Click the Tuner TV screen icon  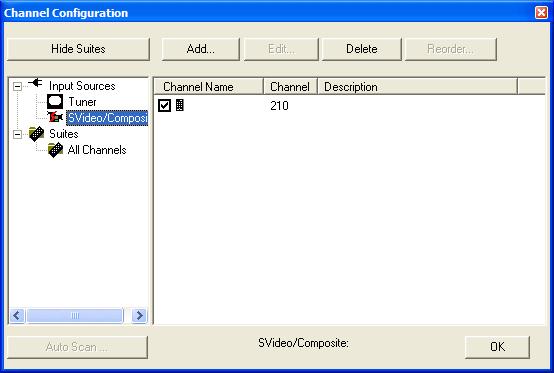(55, 102)
